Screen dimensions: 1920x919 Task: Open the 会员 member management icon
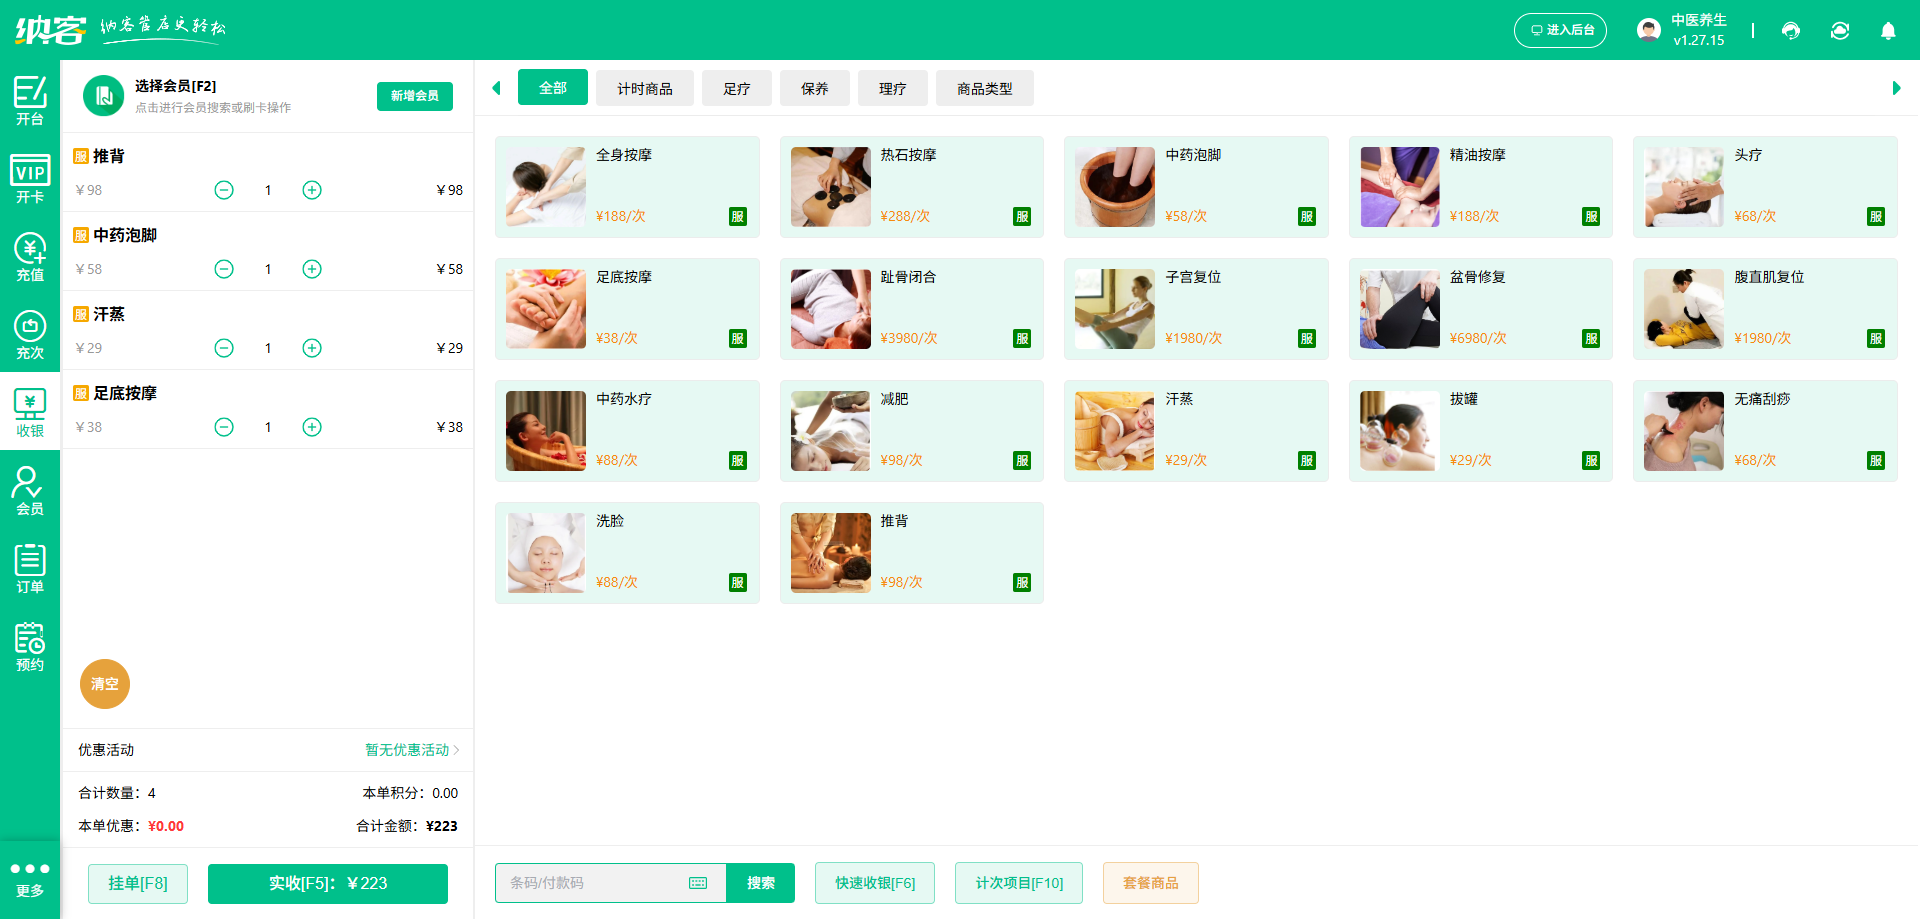point(30,489)
